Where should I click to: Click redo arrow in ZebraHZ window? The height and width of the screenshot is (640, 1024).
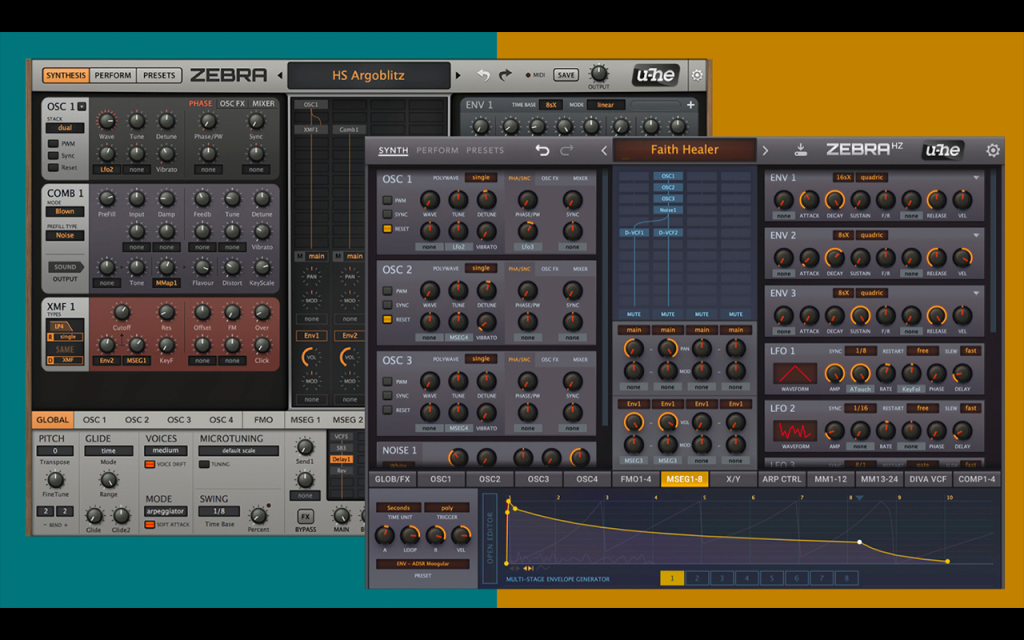tap(567, 150)
